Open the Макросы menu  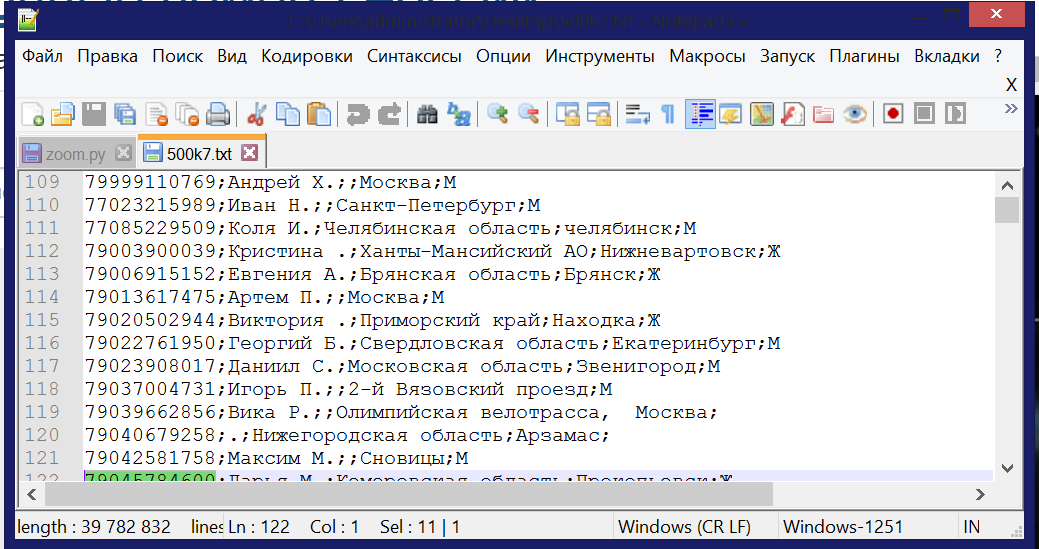(x=707, y=56)
